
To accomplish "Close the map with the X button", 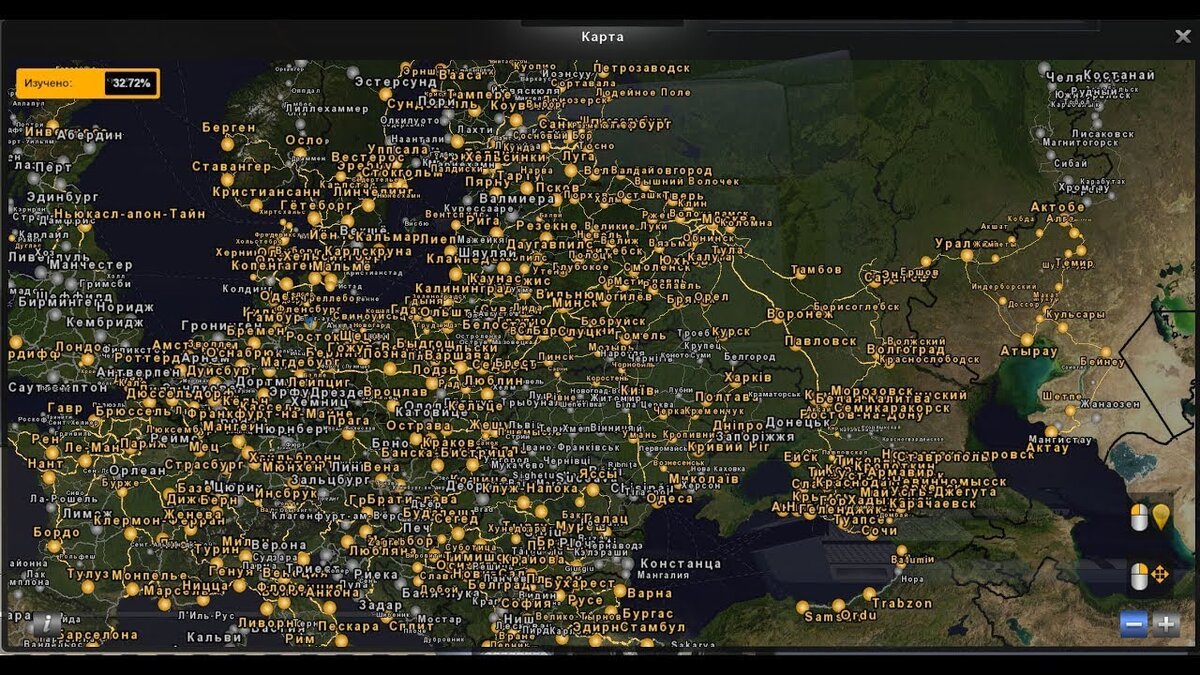I will pyautogui.click(x=1182, y=36).
